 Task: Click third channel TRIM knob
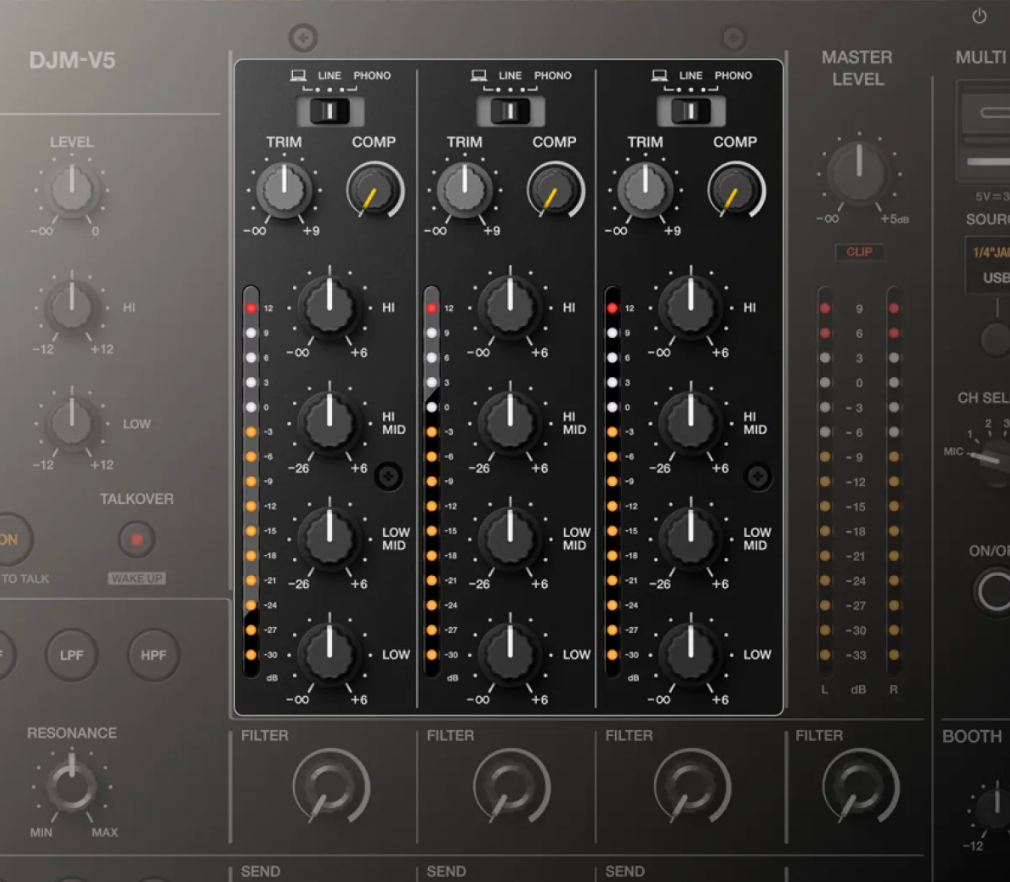point(645,190)
